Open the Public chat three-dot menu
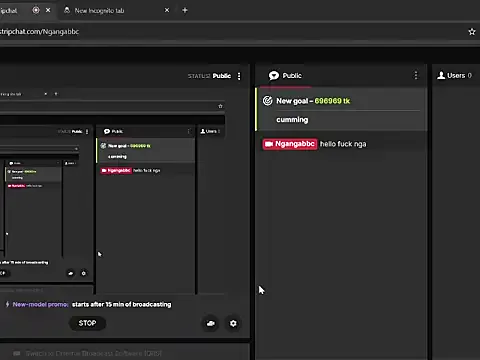 (416, 75)
